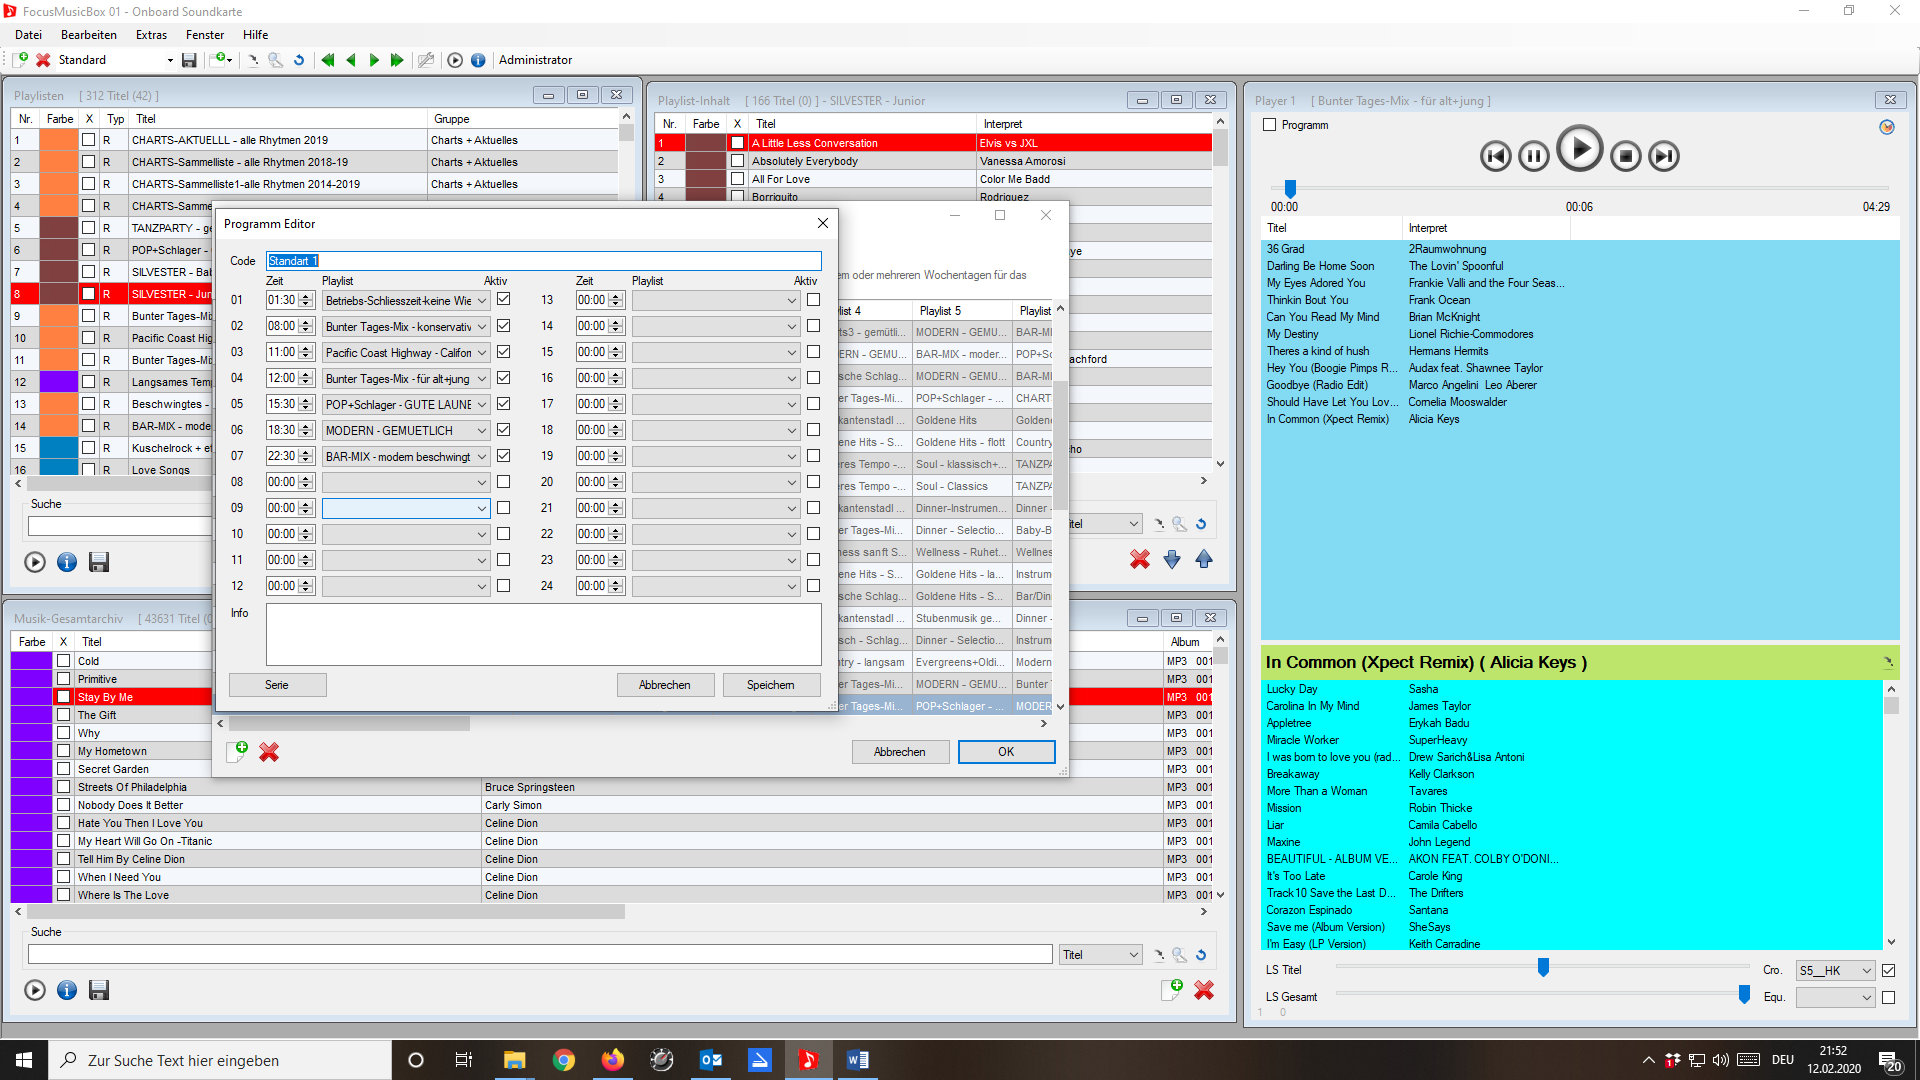The height and width of the screenshot is (1080, 1920).
Task: Open the Extras menu
Action: click(151, 34)
